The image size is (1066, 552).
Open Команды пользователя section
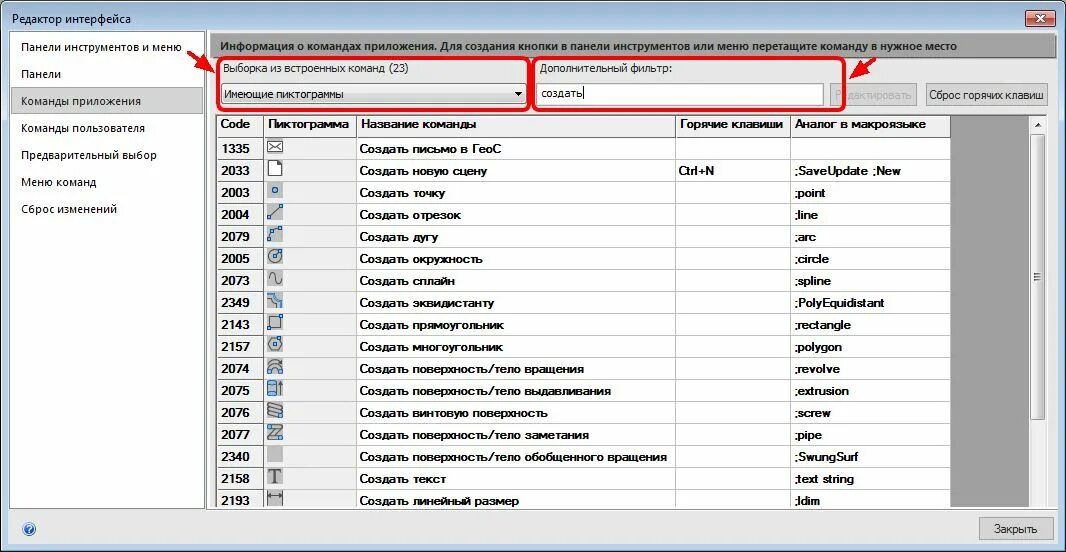pyautogui.click(x=83, y=128)
